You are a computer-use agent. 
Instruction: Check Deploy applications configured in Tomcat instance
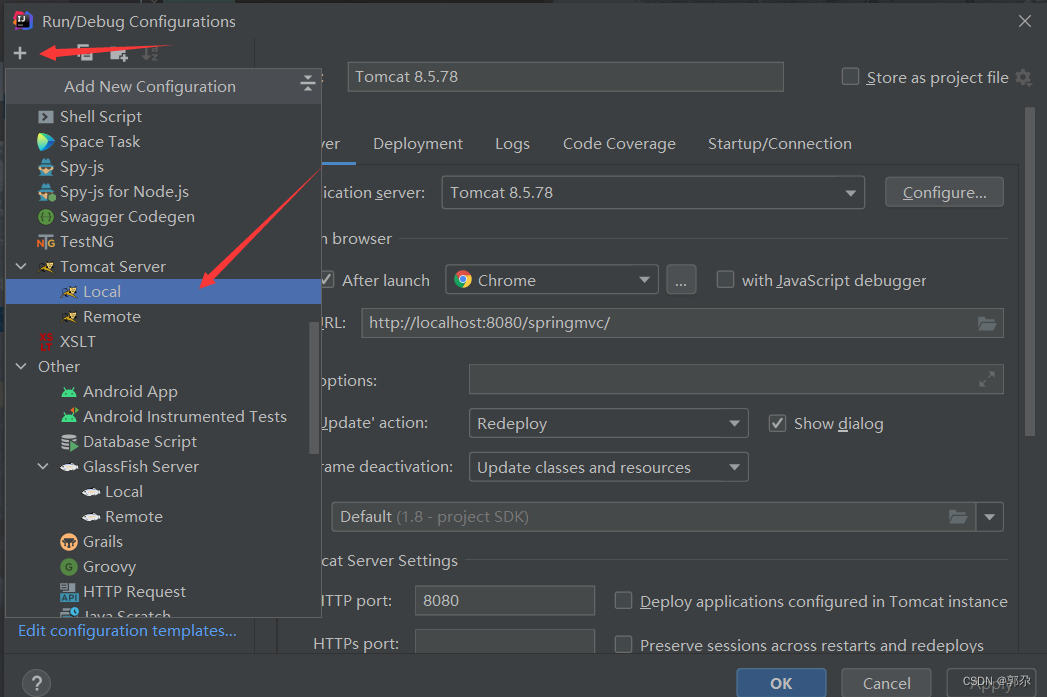point(623,600)
